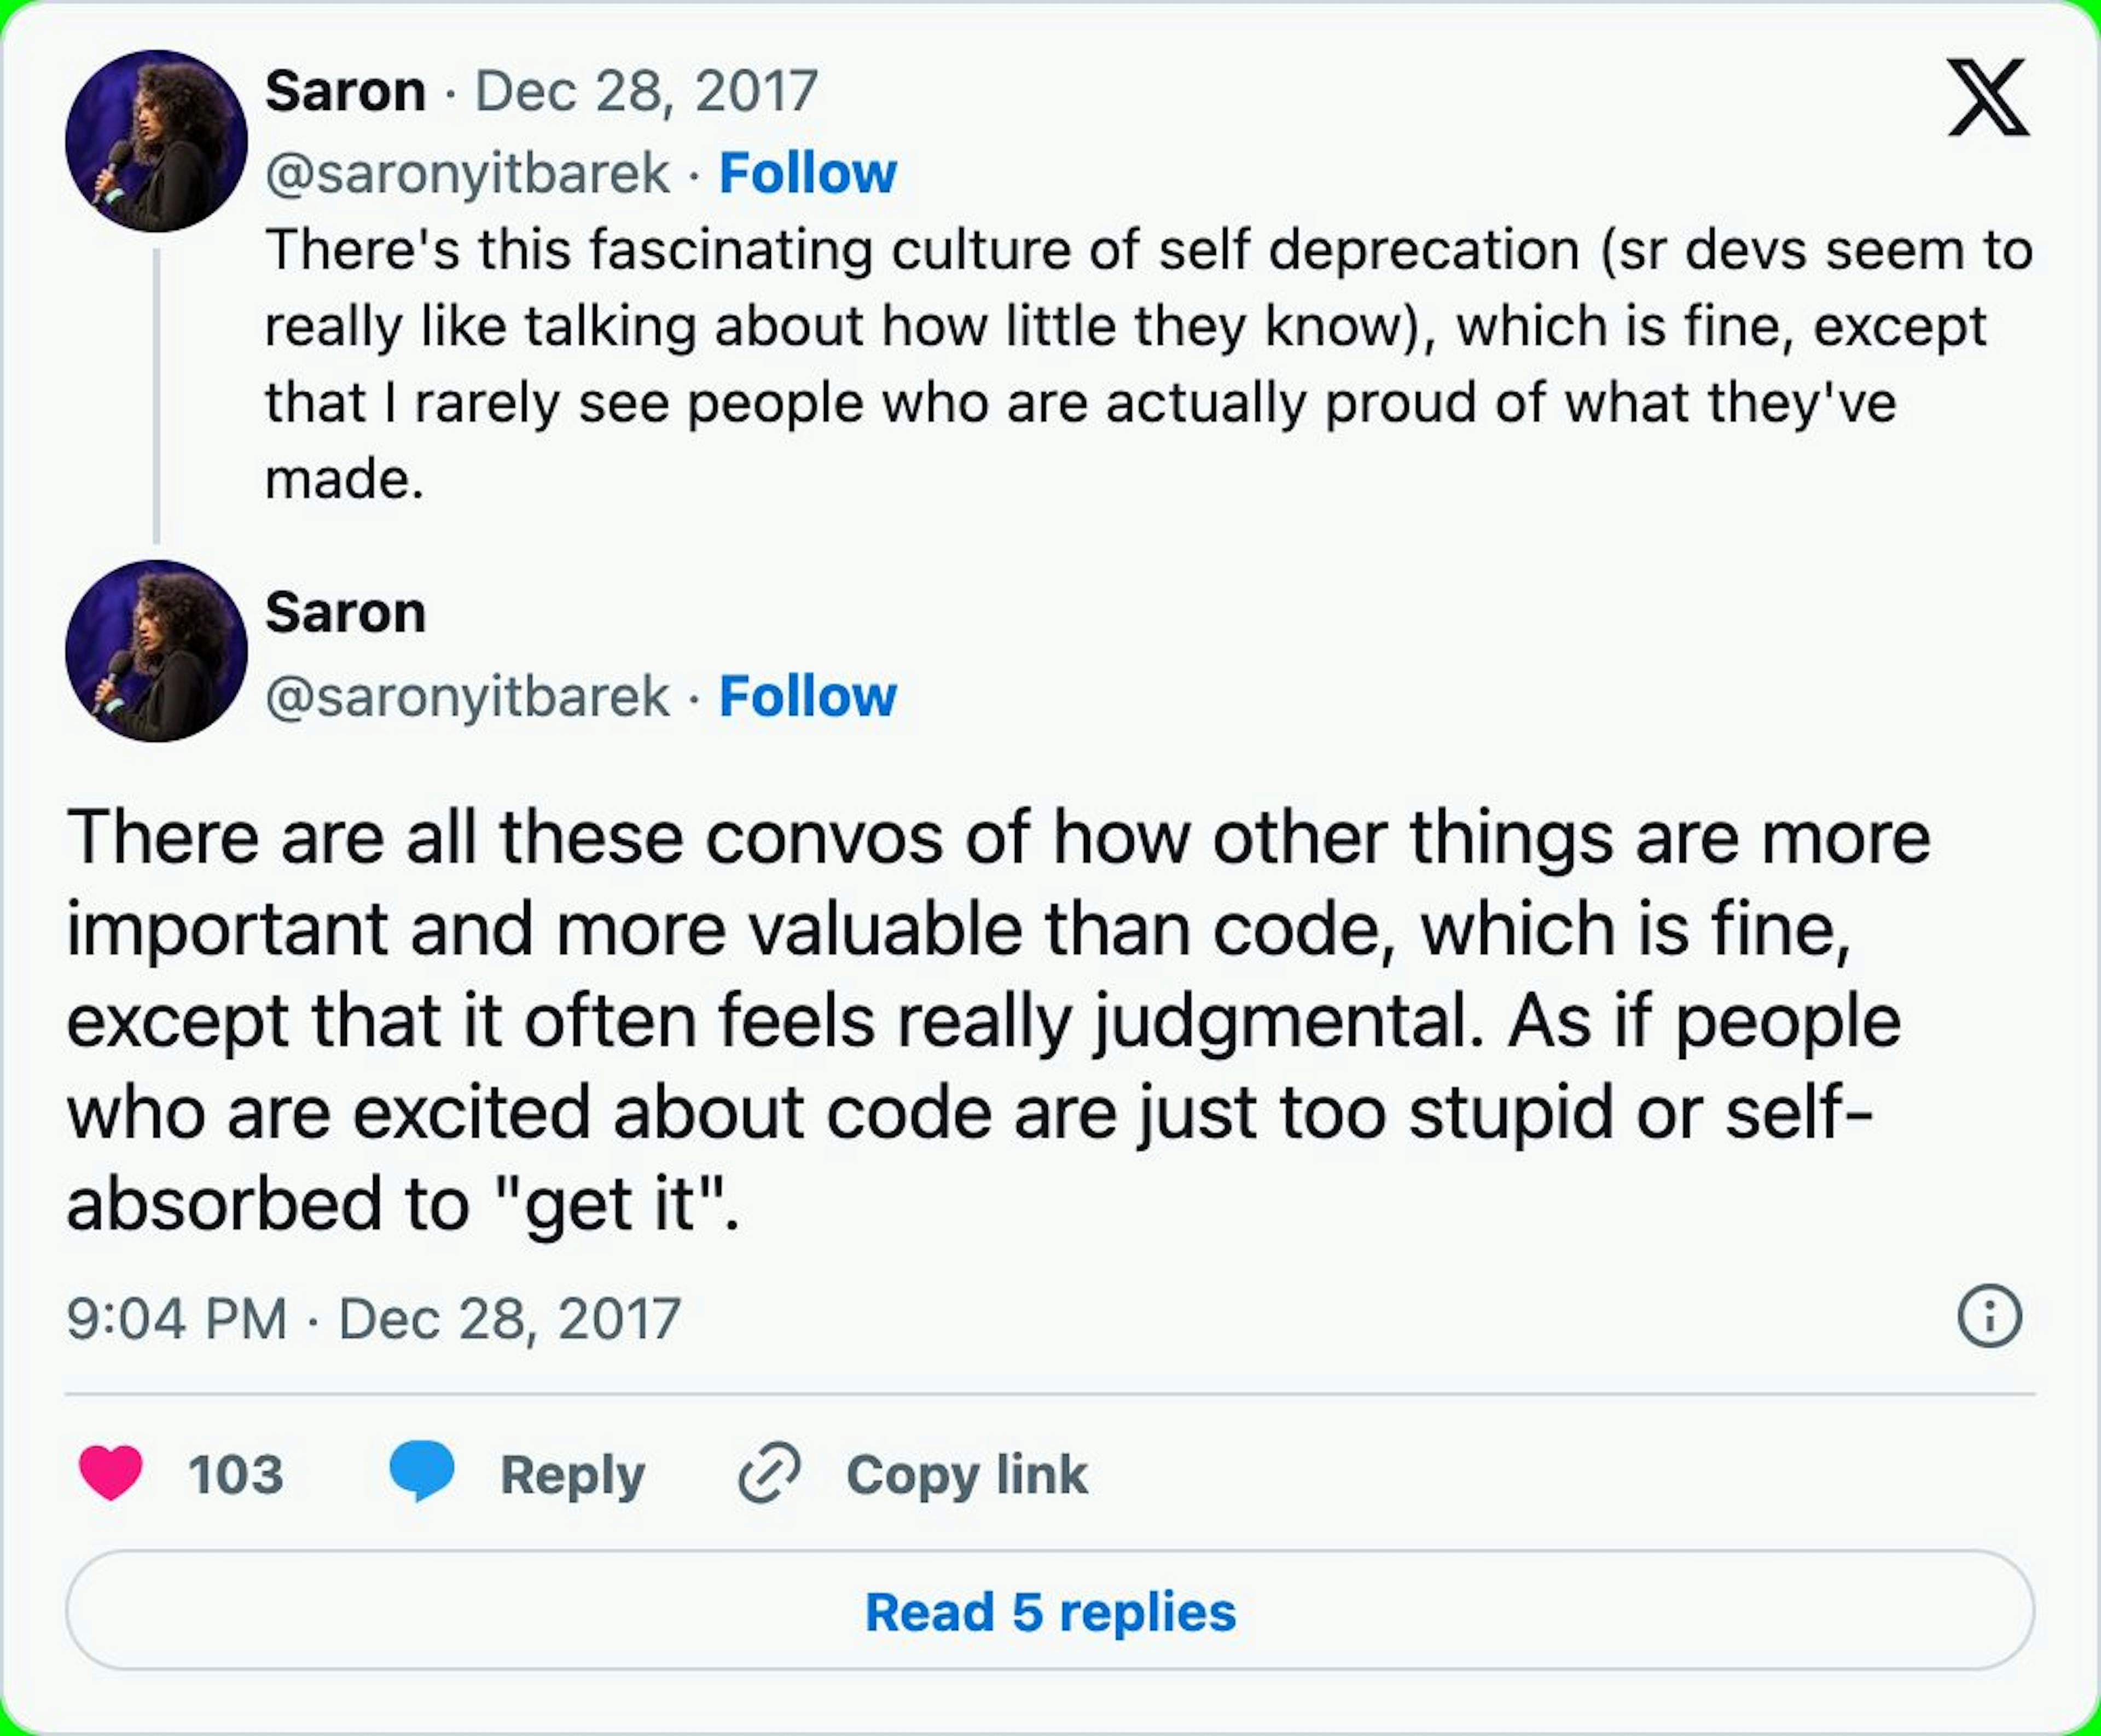Image resolution: width=2101 pixels, height=1736 pixels.
Task: Open the Saron name on the parent tweet
Action: [x=345, y=91]
